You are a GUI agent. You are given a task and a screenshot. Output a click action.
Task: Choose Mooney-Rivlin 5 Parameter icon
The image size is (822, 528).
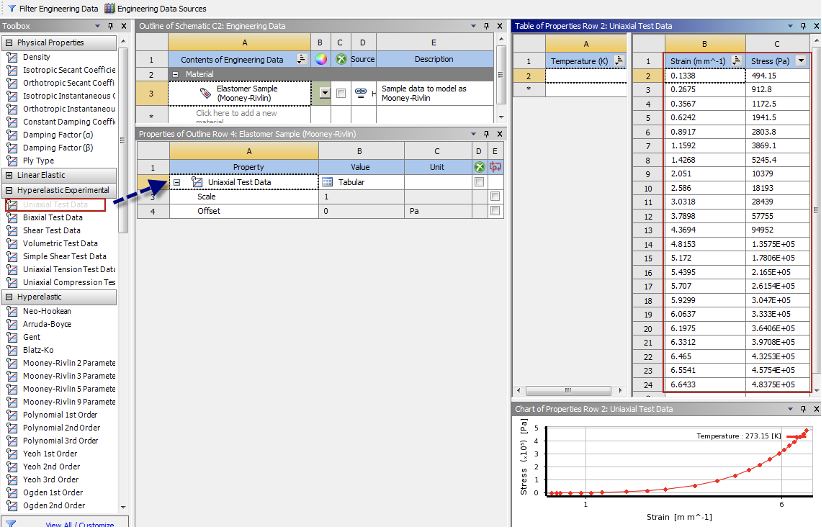click(x=12, y=389)
